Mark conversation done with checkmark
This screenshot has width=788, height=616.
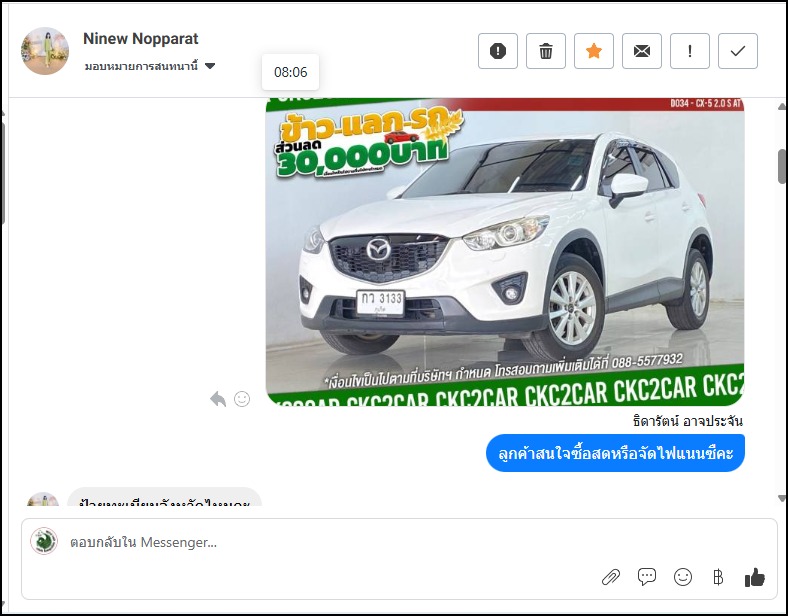pyautogui.click(x=738, y=51)
